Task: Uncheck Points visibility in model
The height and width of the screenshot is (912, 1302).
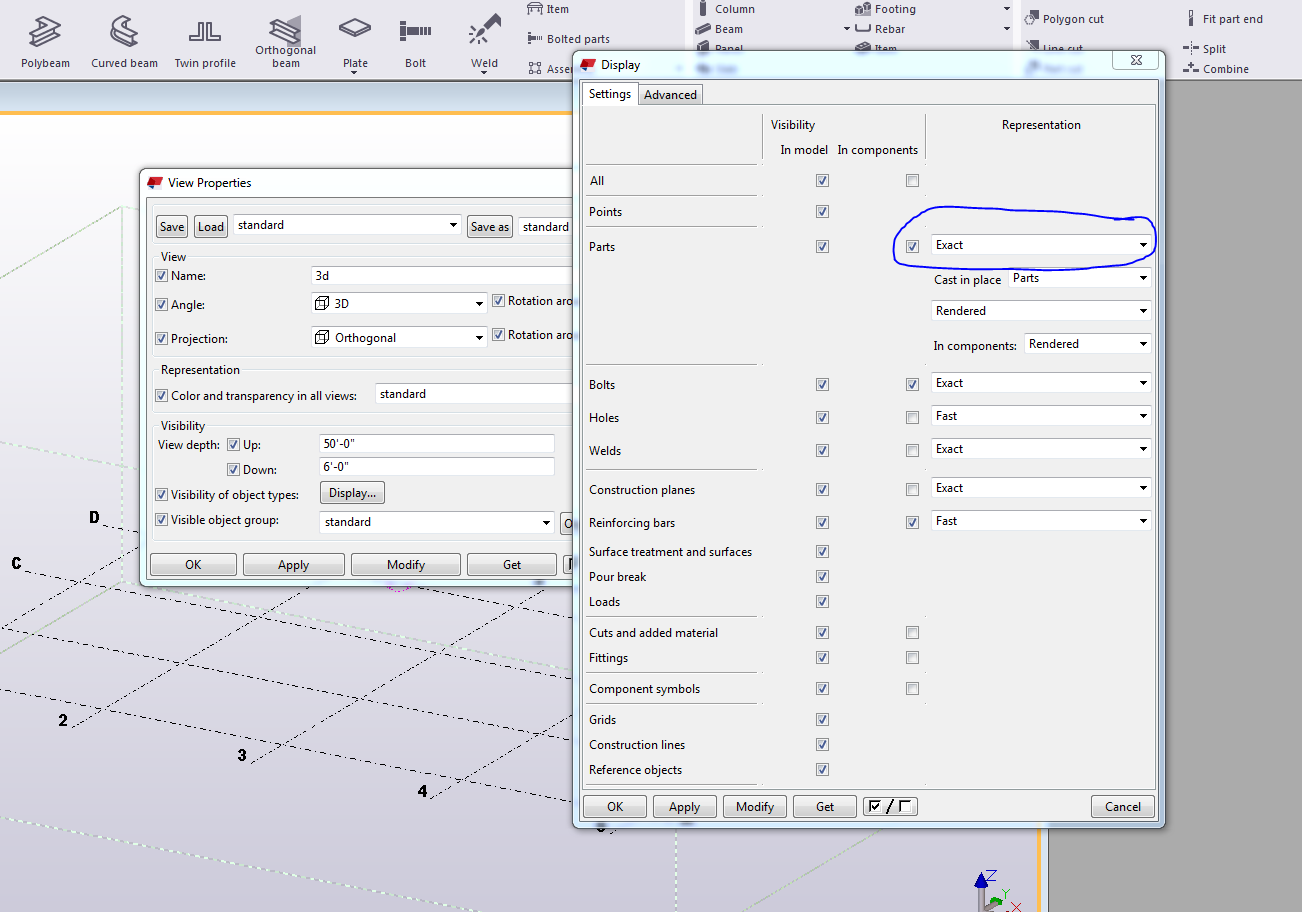Action: click(x=822, y=212)
